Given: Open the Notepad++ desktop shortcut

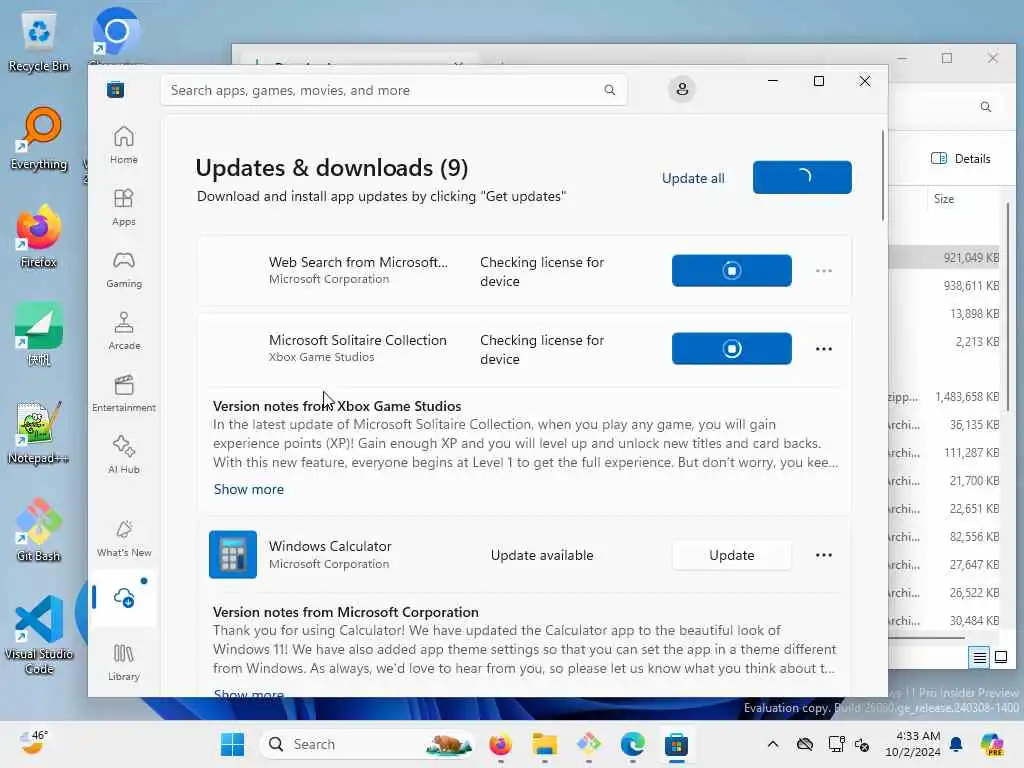Looking at the screenshot, I should [x=39, y=432].
